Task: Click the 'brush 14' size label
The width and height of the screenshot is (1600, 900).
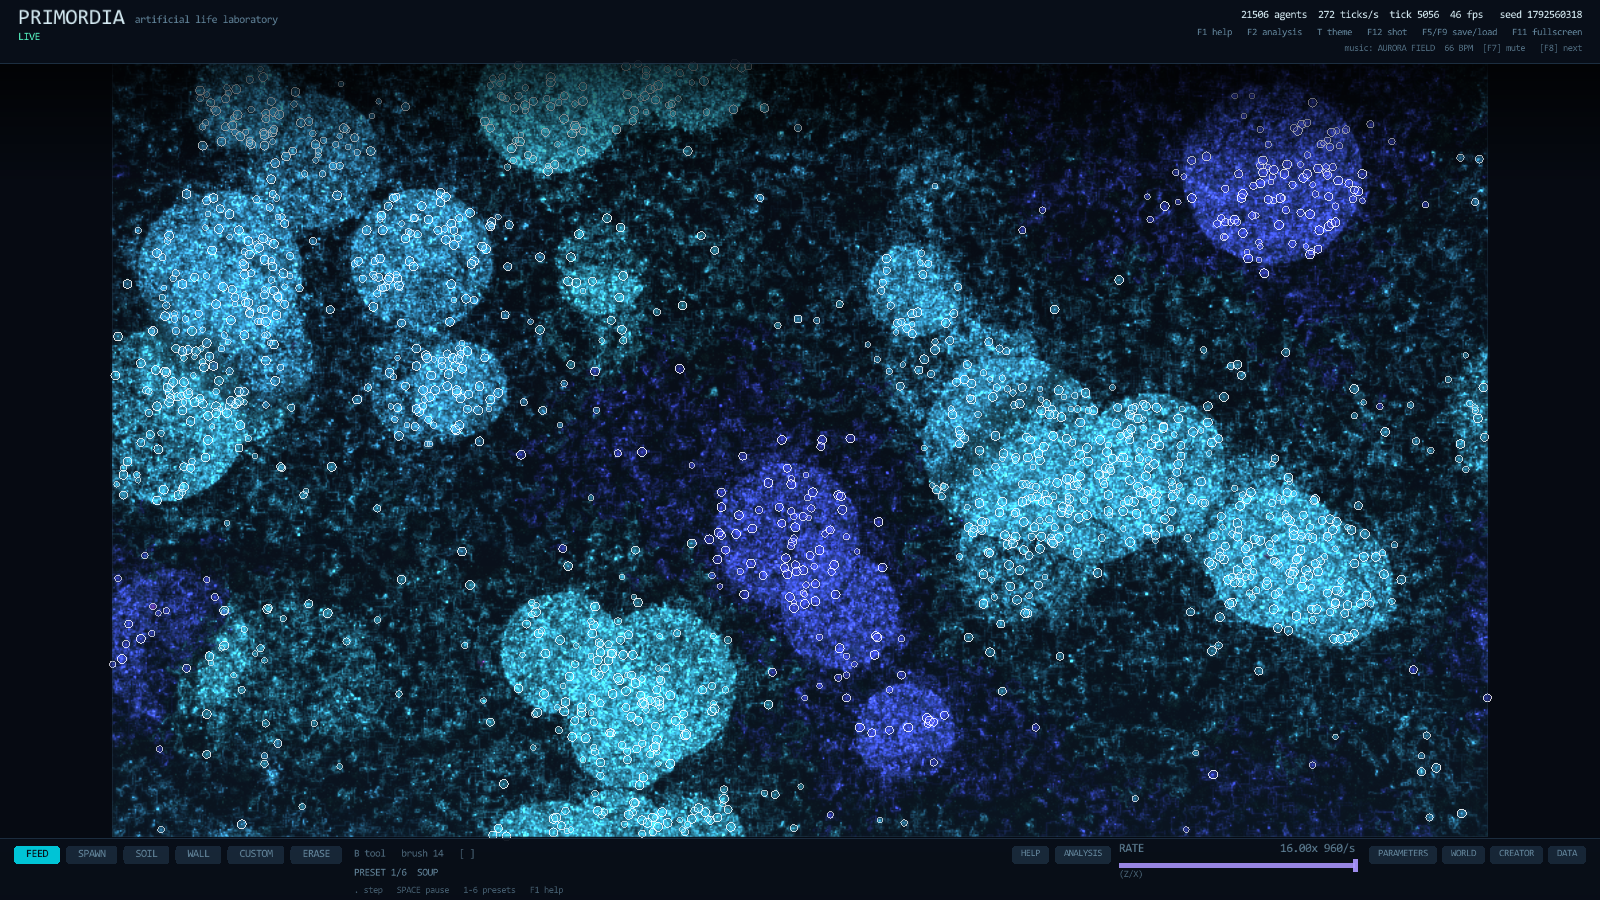Action: [422, 854]
